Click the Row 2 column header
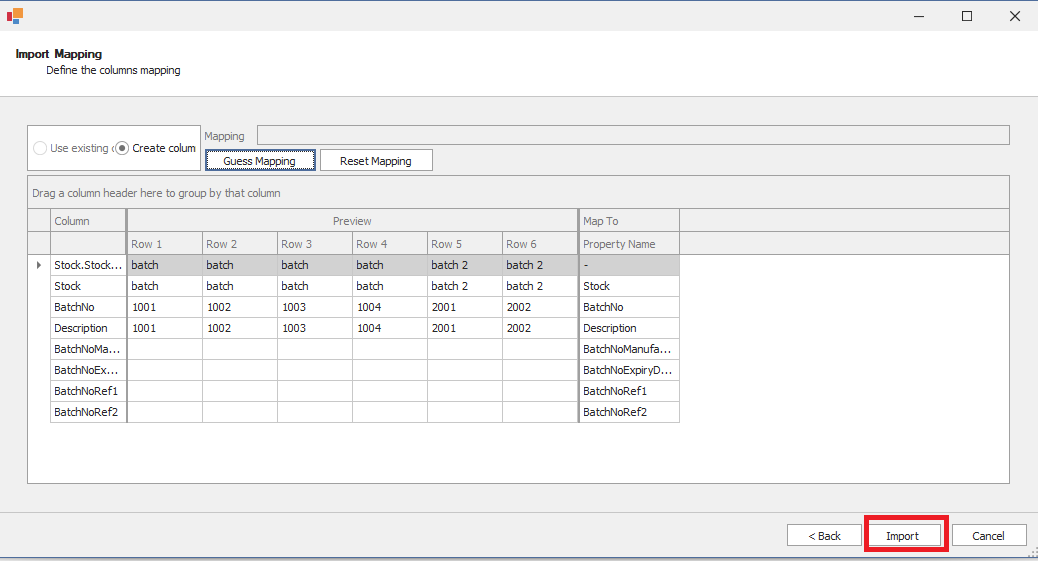Image resolution: width=1038 pixels, height=561 pixels. [240, 244]
